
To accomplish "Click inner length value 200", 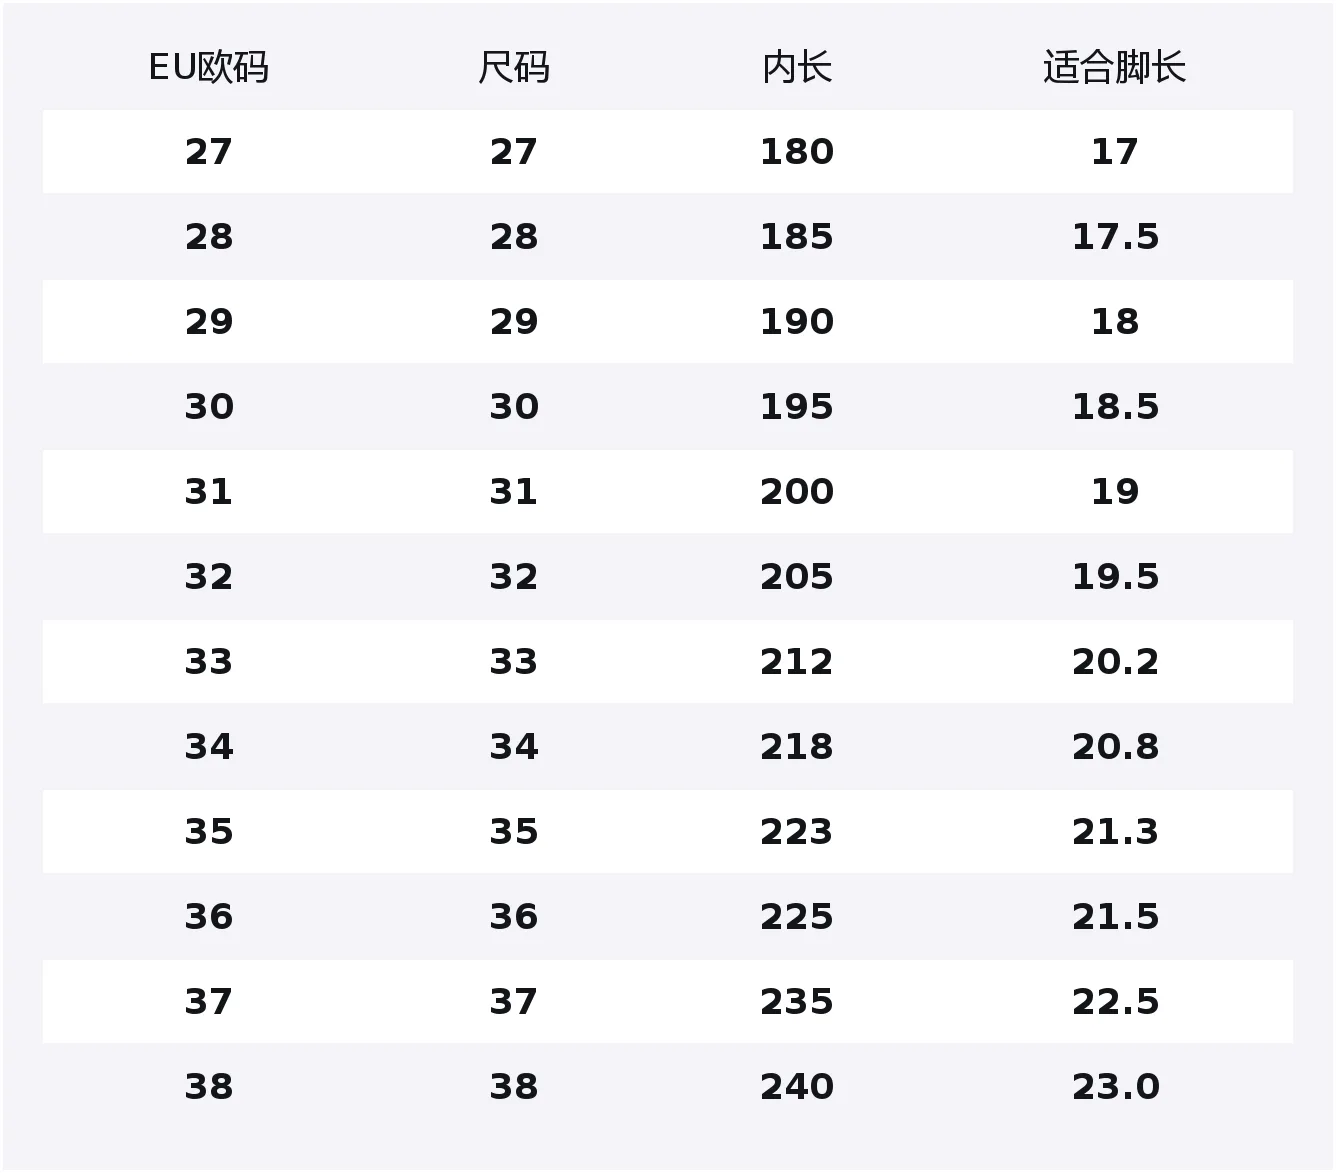I will click(x=797, y=492).
